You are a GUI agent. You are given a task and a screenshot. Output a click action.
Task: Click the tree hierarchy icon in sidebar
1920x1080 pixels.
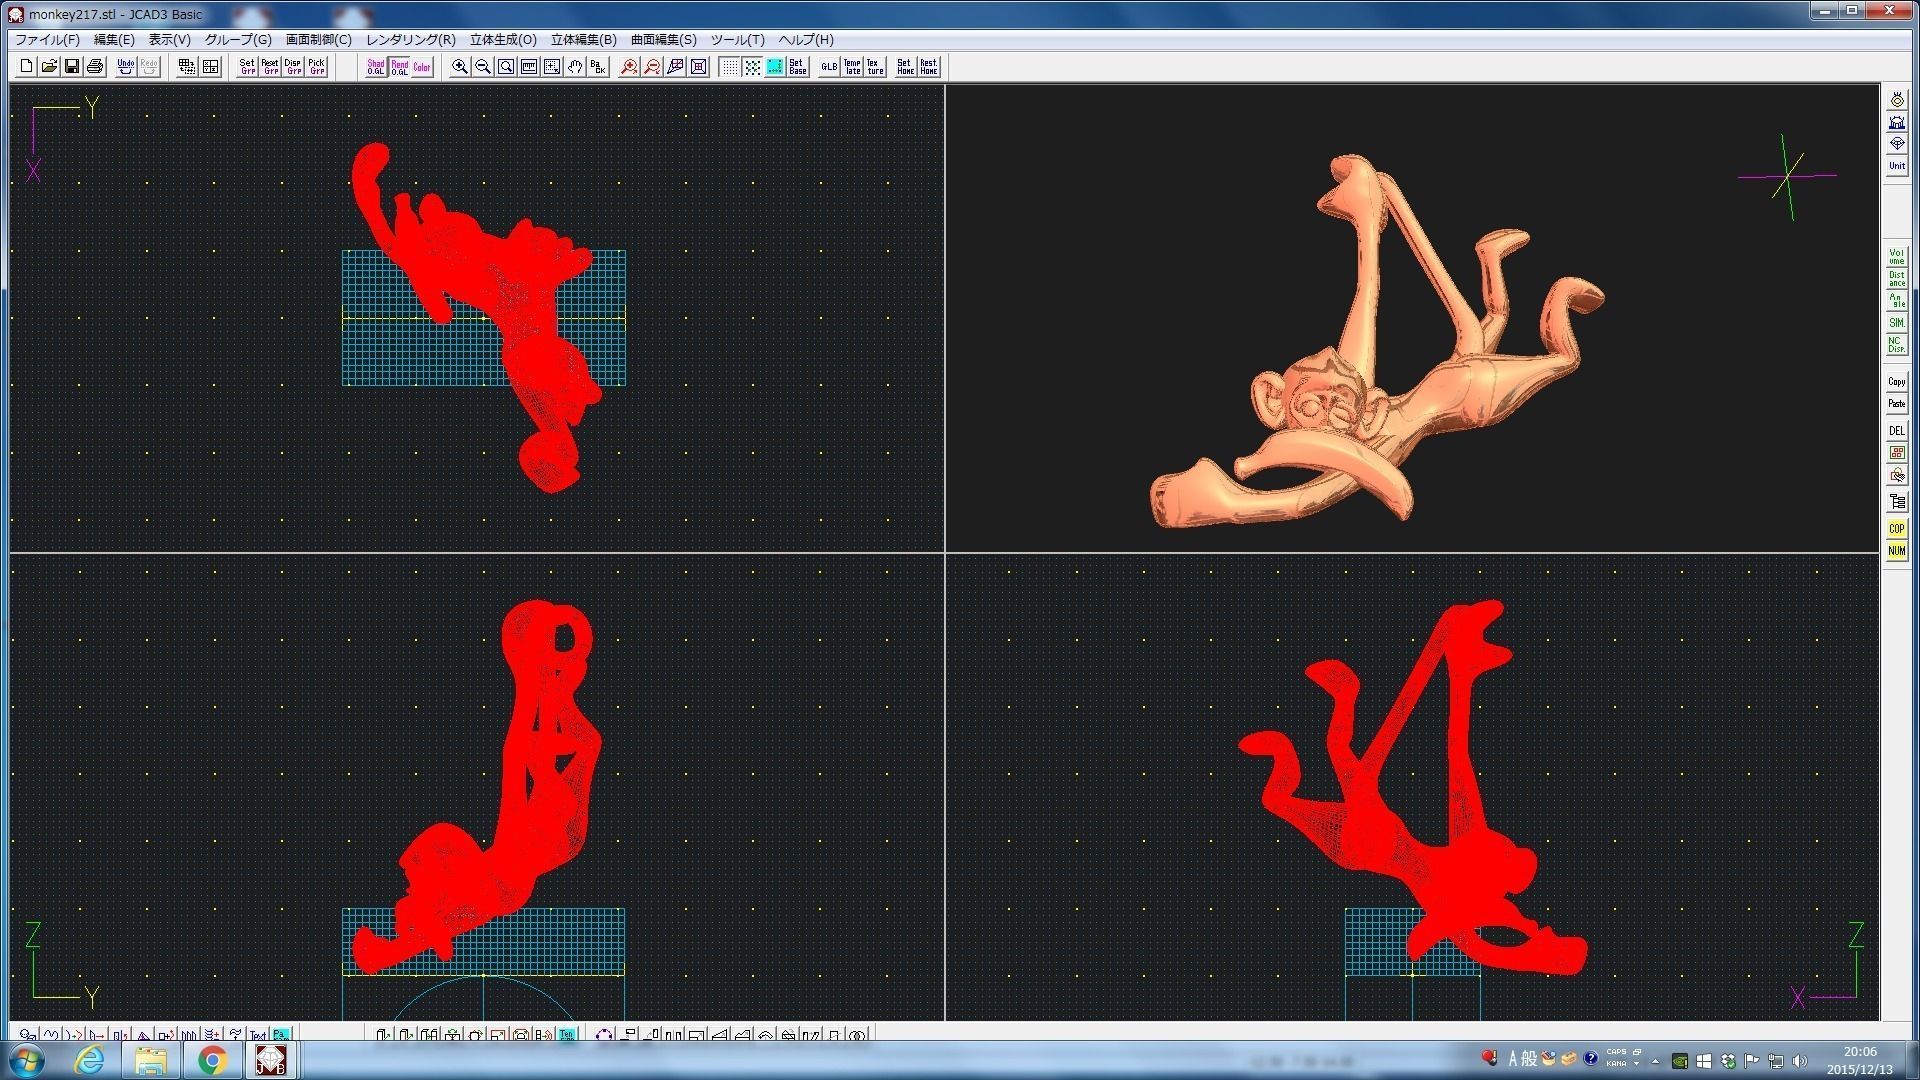1897,502
